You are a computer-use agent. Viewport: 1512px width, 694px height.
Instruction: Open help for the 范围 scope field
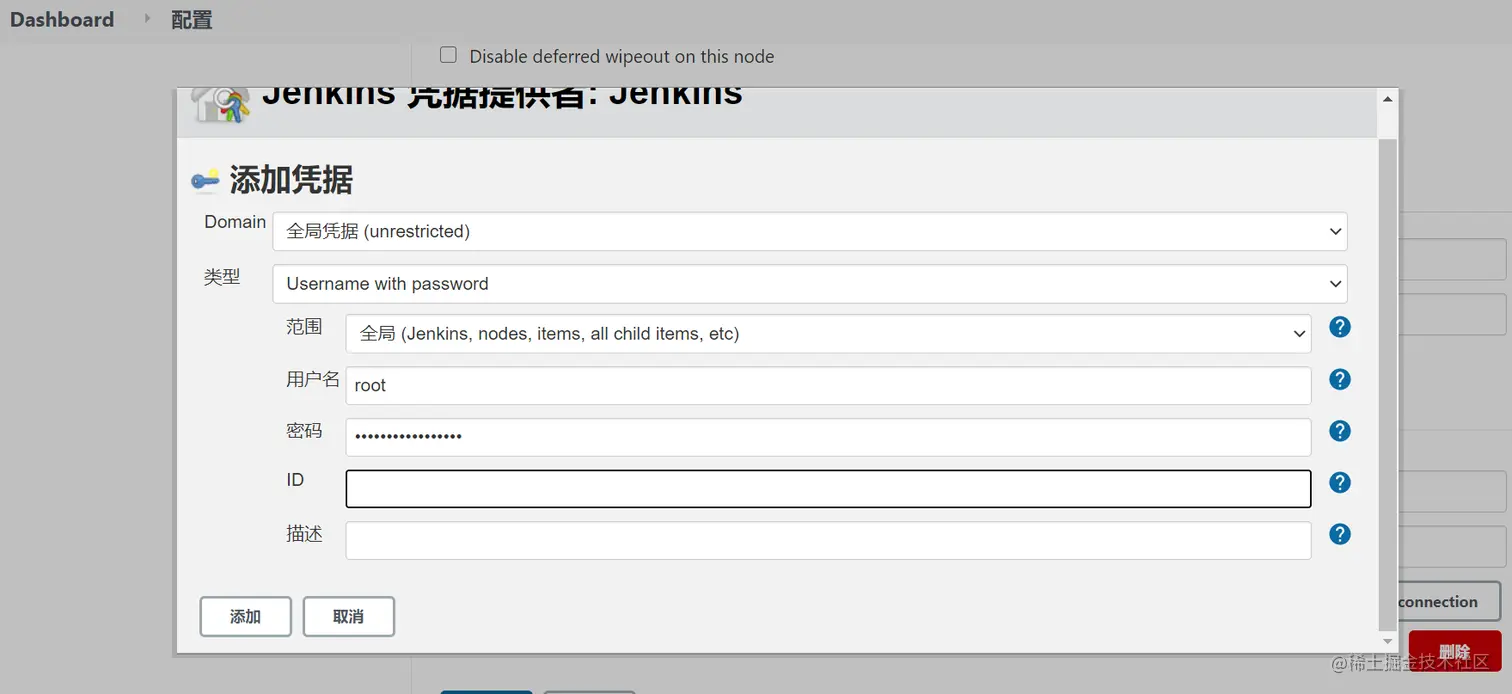1340,327
